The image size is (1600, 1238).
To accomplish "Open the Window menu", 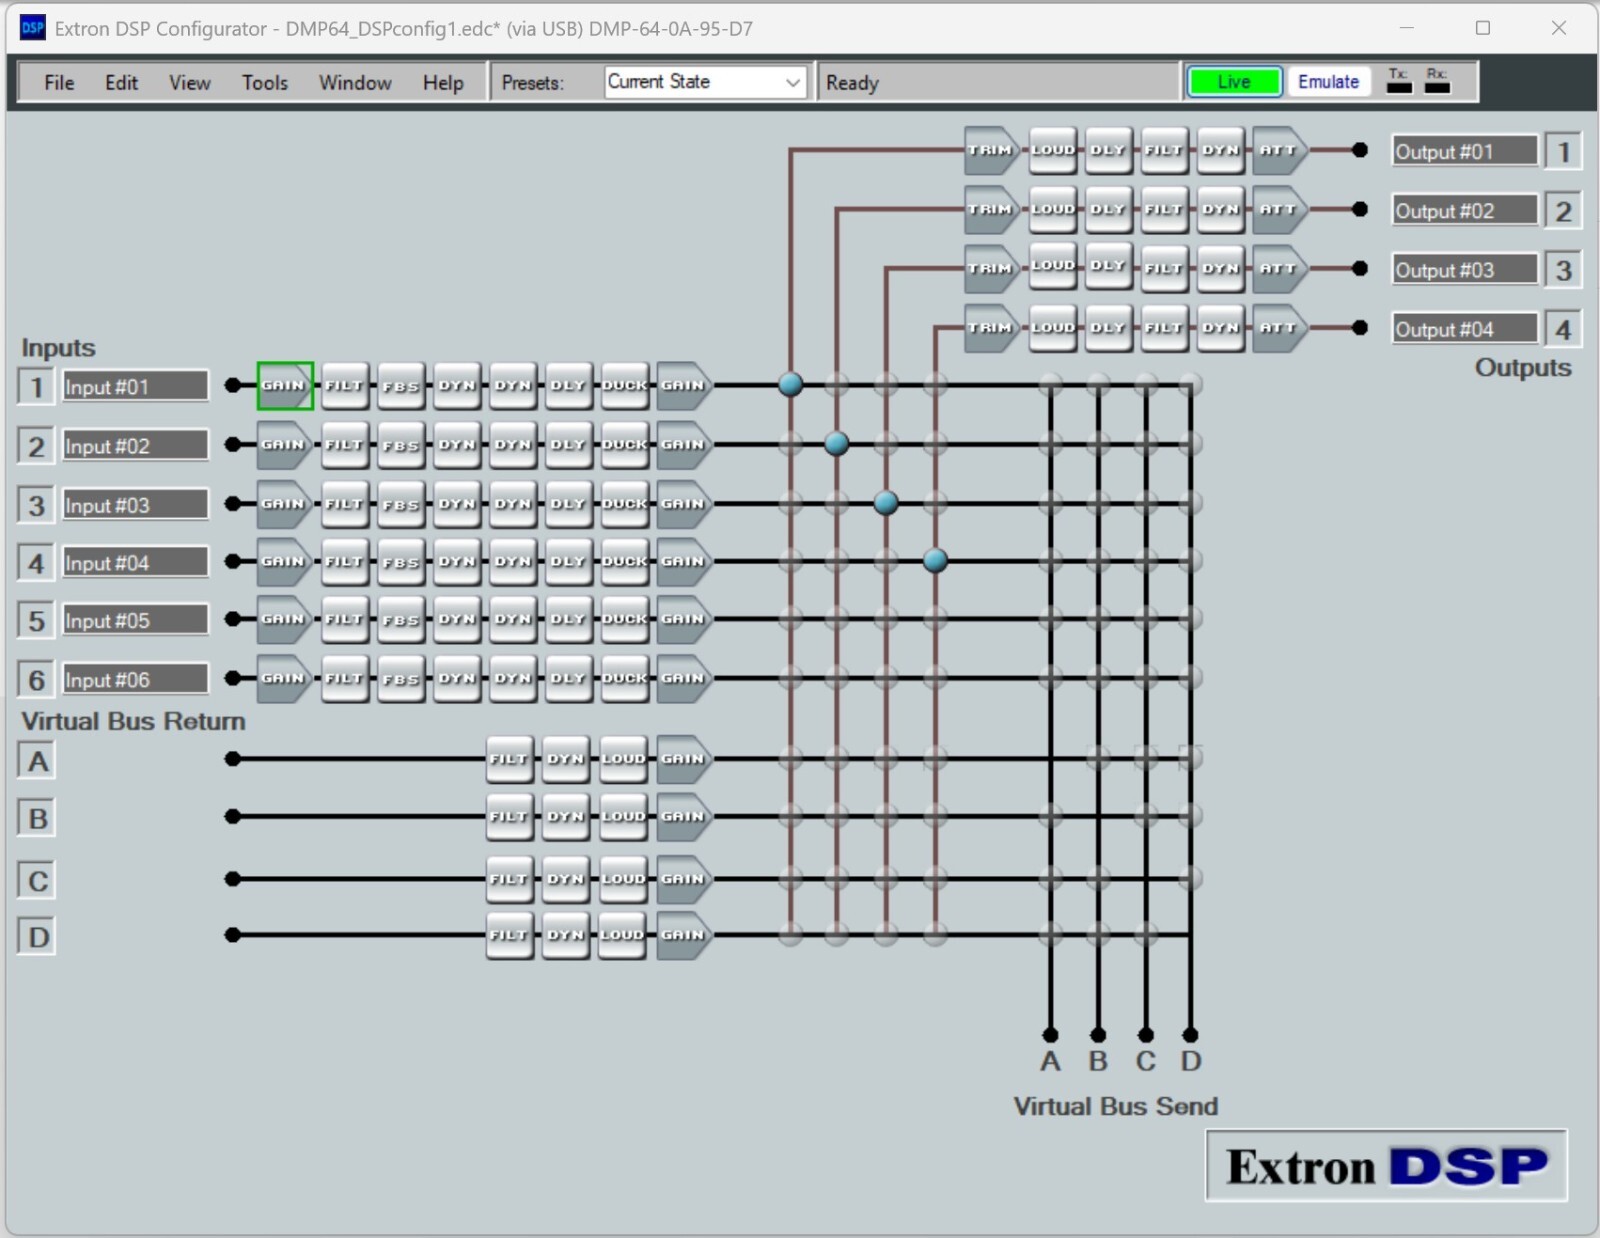I will click(x=355, y=83).
